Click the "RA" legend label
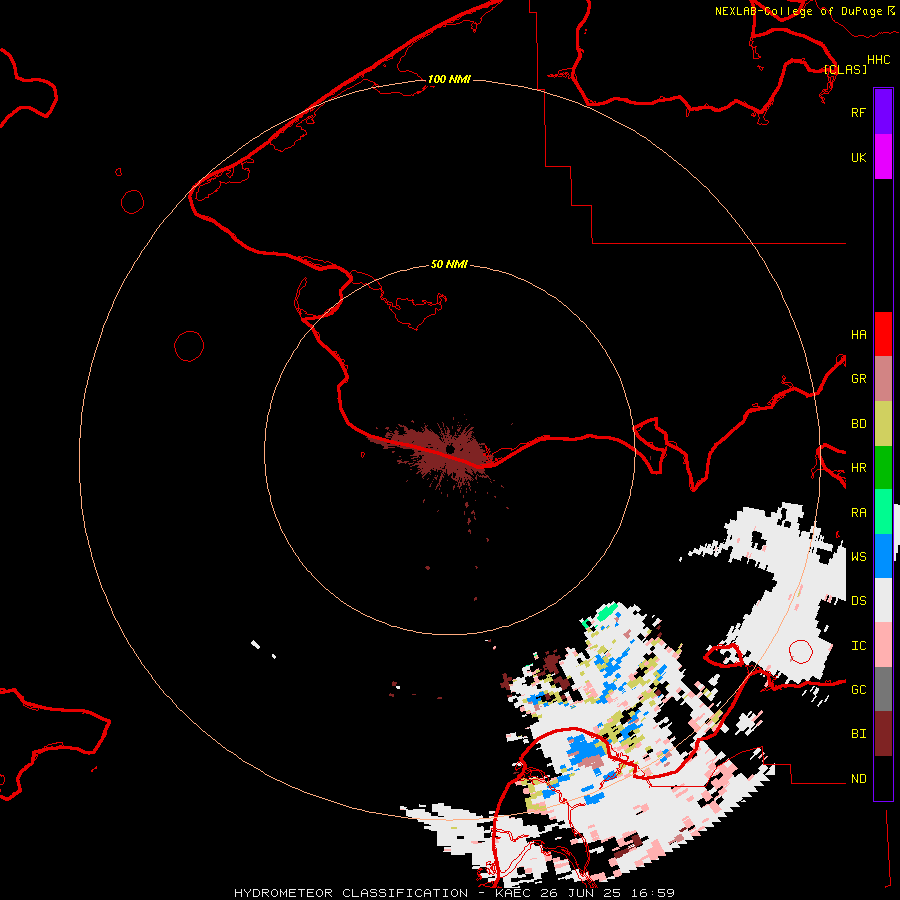The width and height of the screenshot is (900, 900). (x=858, y=512)
